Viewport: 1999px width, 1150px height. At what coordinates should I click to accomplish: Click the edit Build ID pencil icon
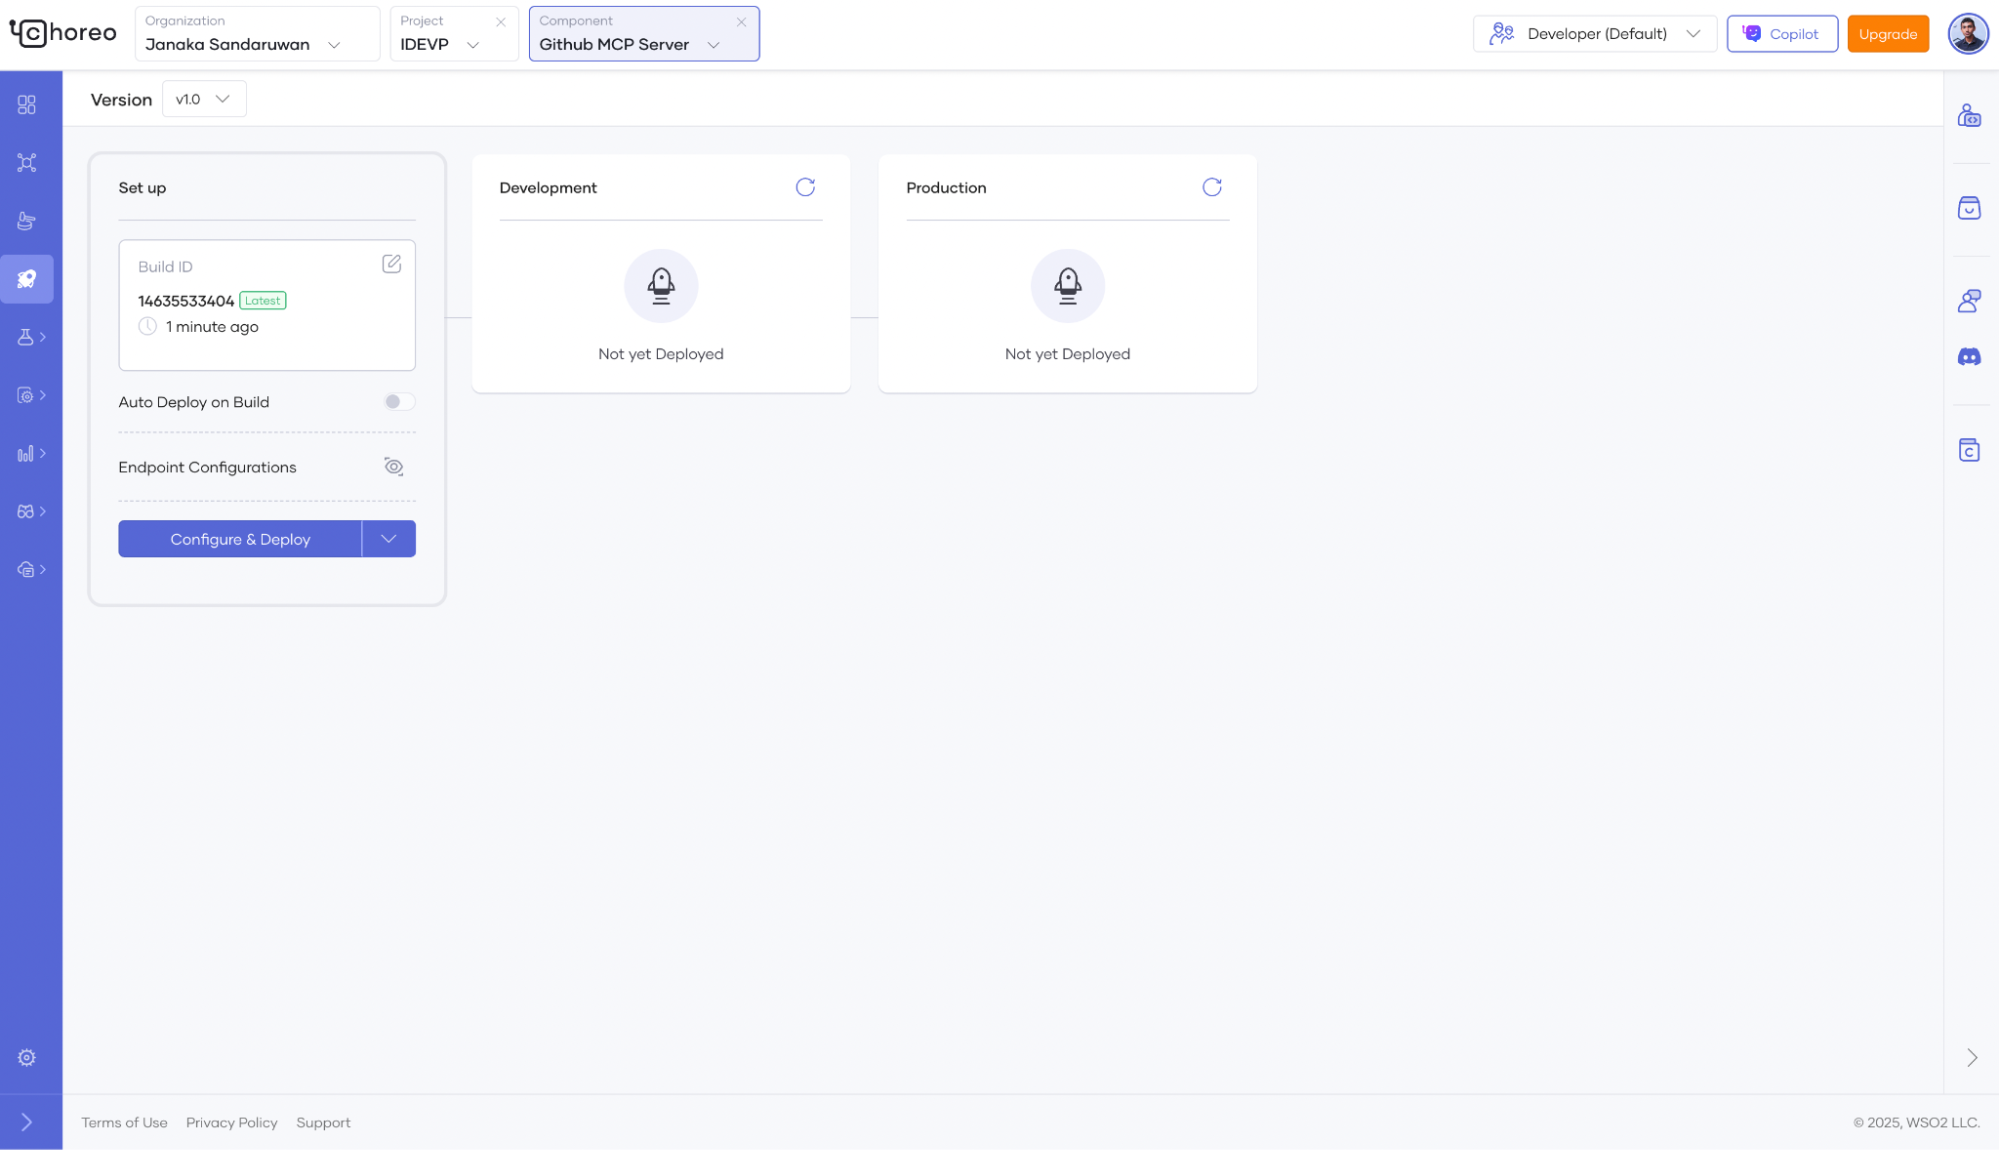click(x=391, y=264)
